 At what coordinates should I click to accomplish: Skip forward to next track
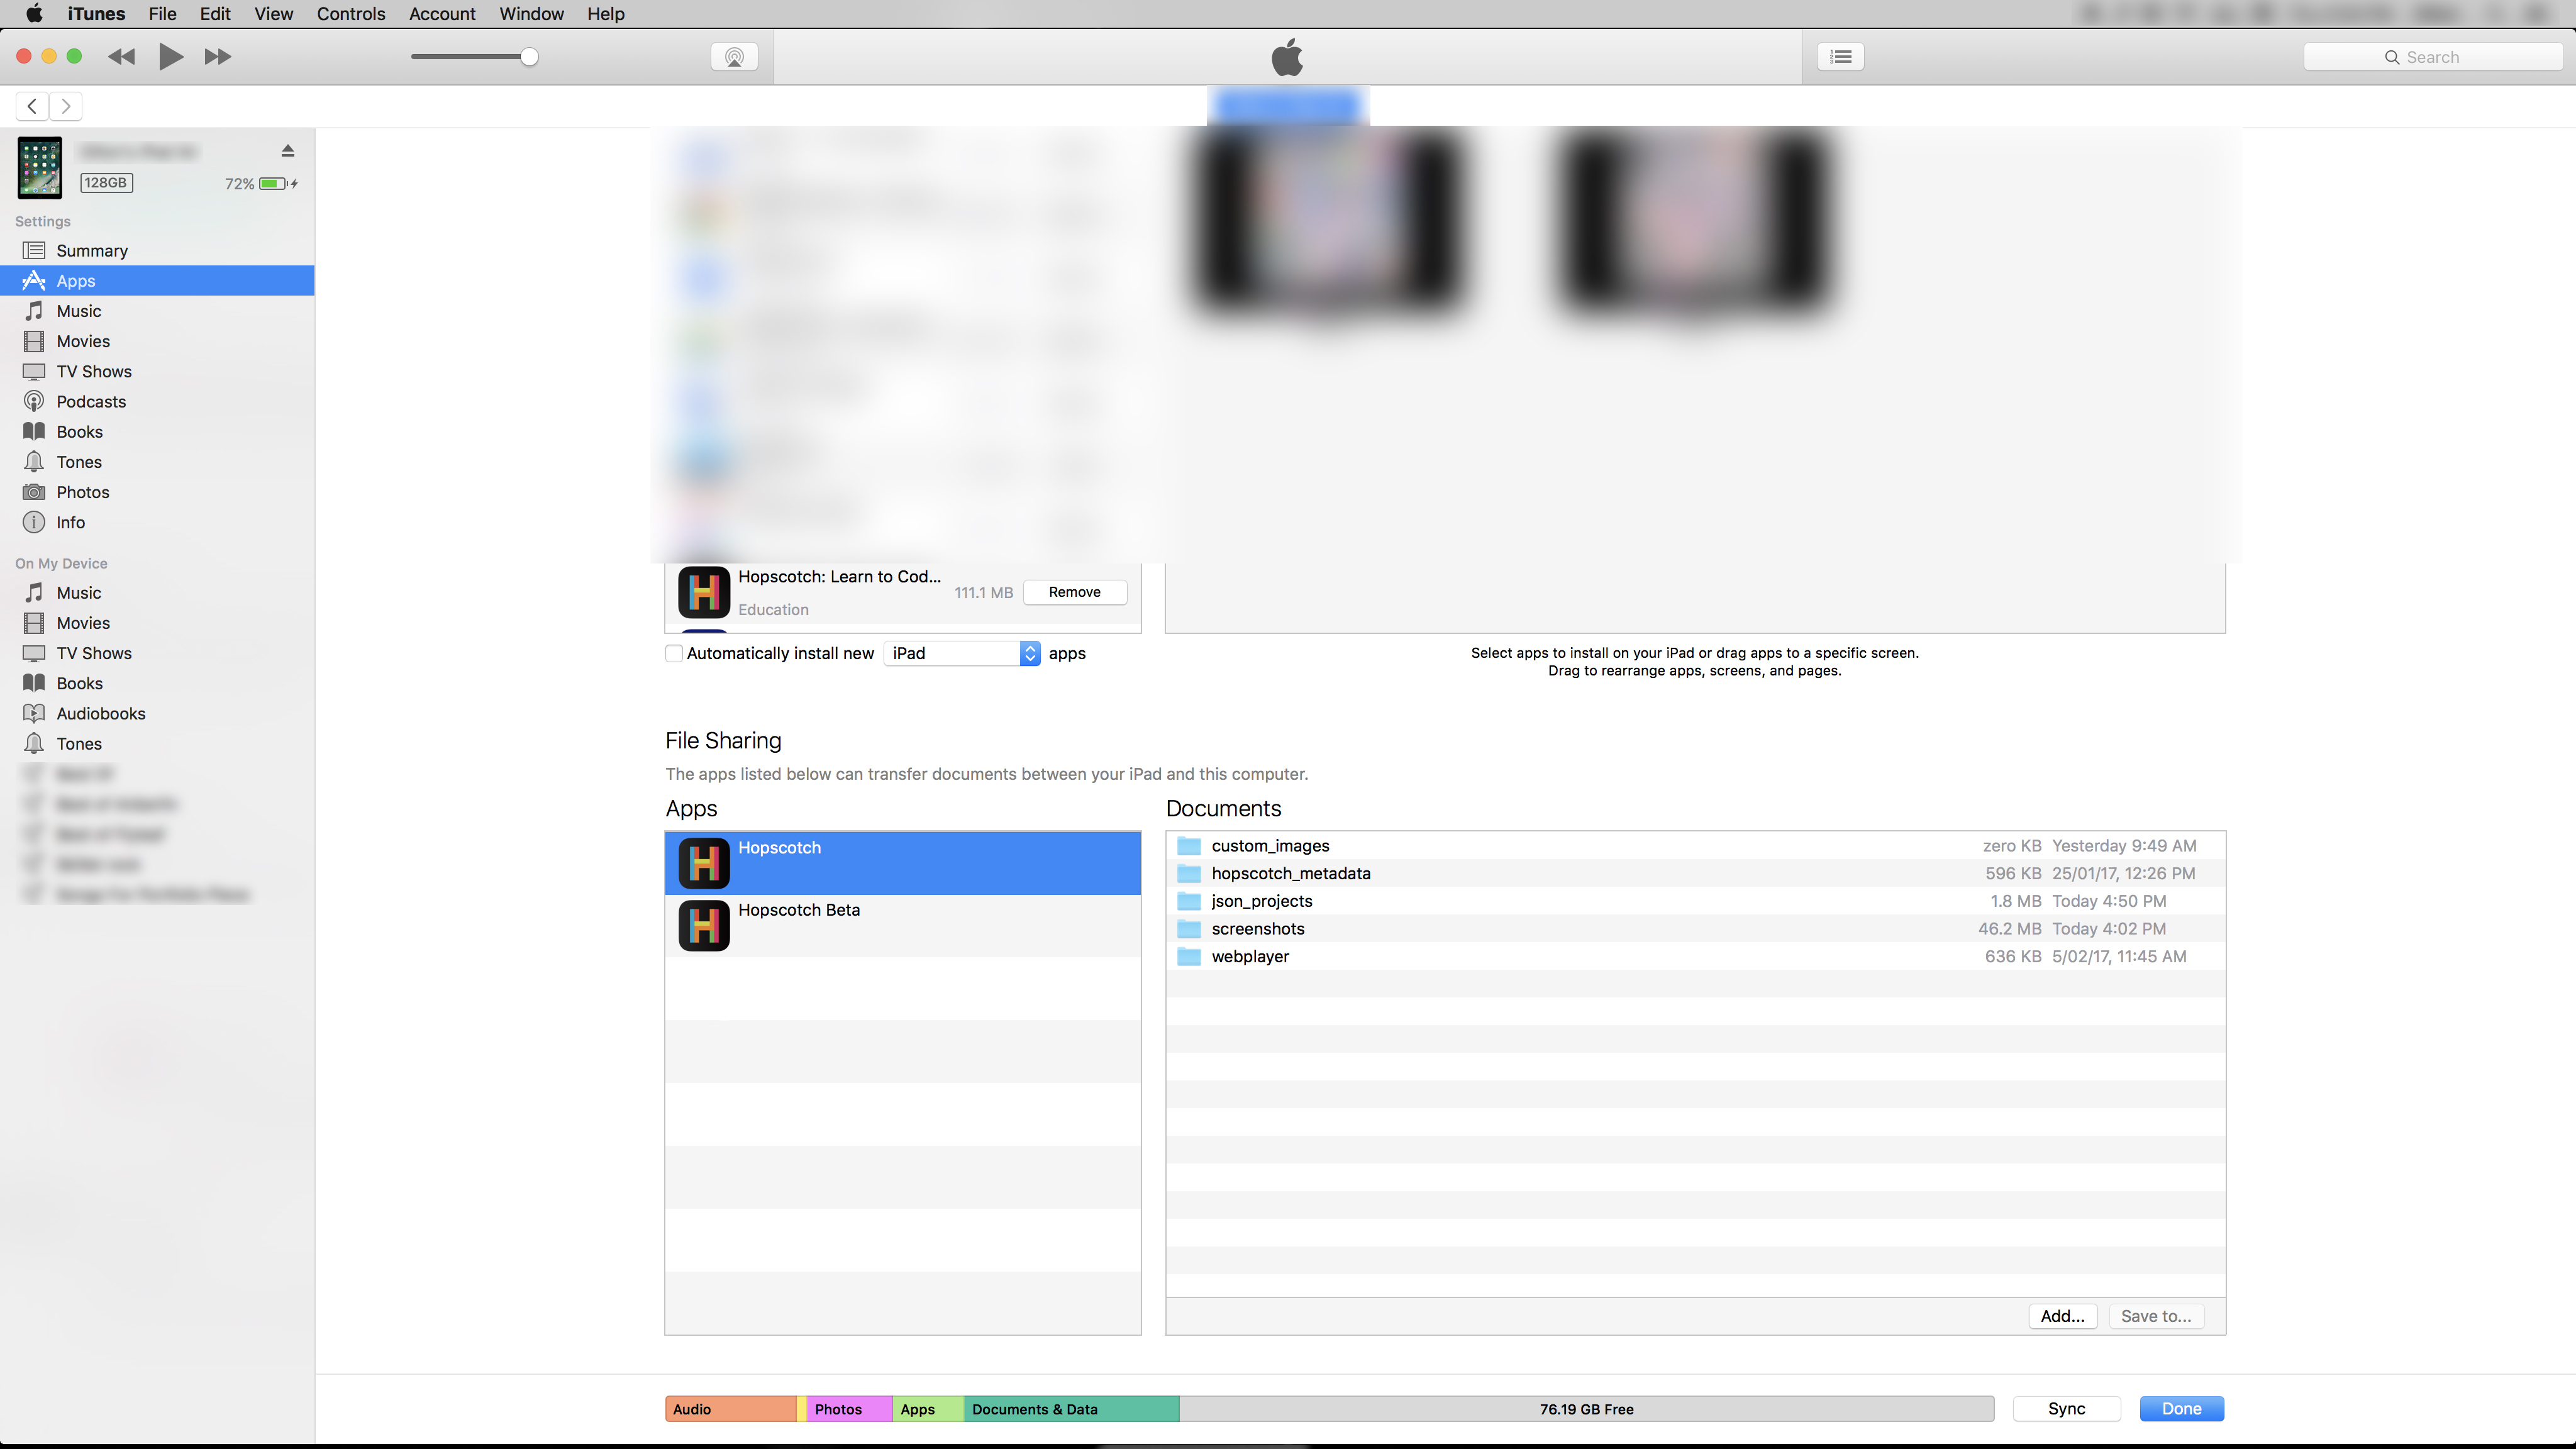click(217, 57)
